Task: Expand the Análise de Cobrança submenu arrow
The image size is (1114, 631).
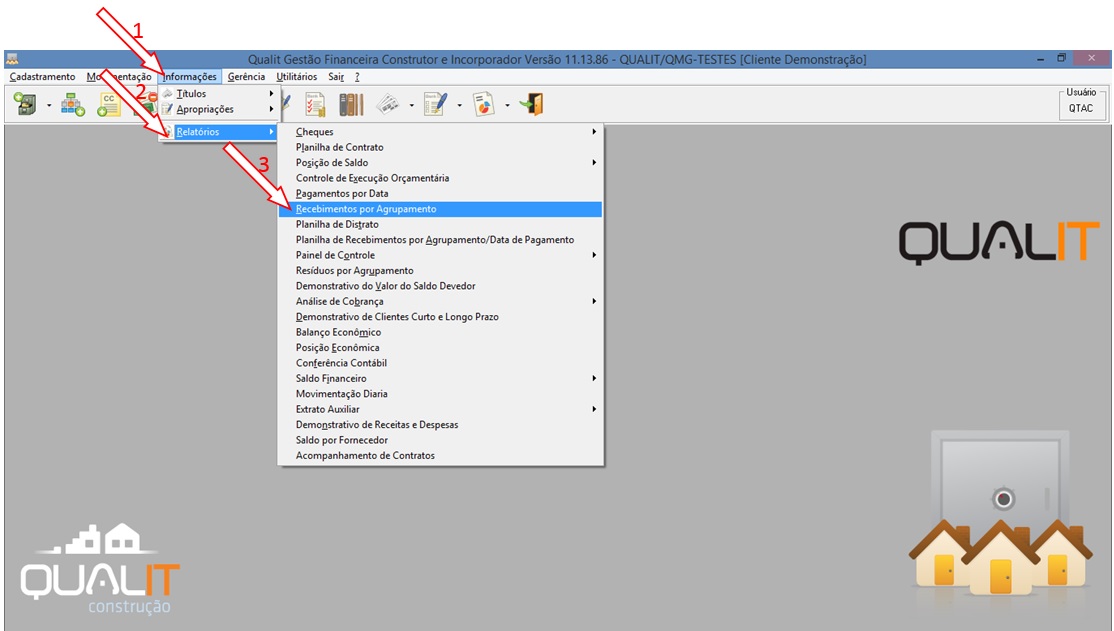Action: pos(594,301)
